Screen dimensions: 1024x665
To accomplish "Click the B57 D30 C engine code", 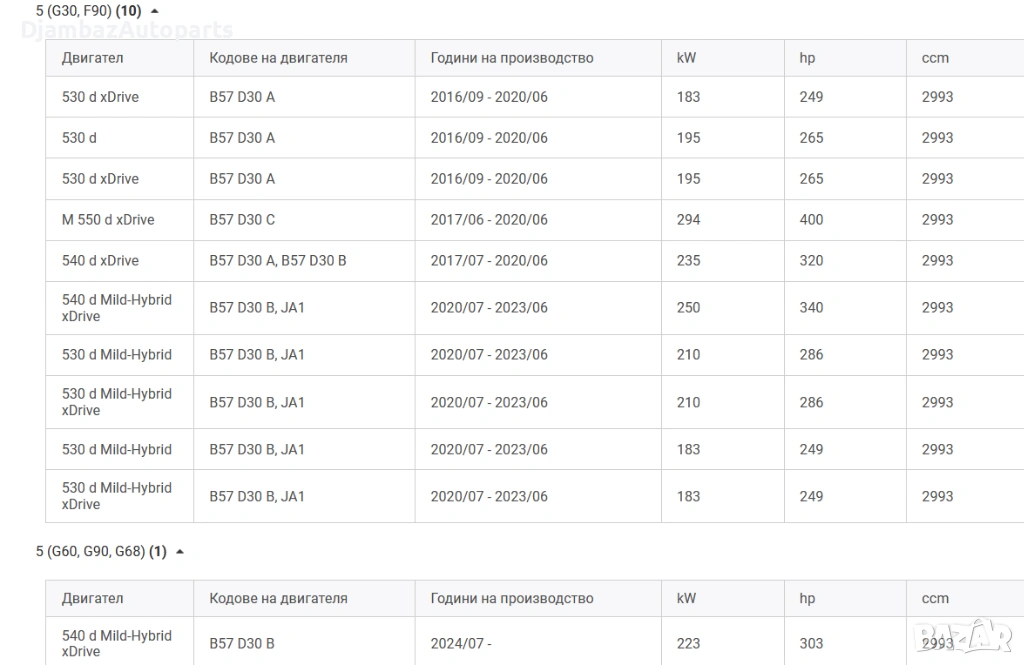I will (242, 220).
